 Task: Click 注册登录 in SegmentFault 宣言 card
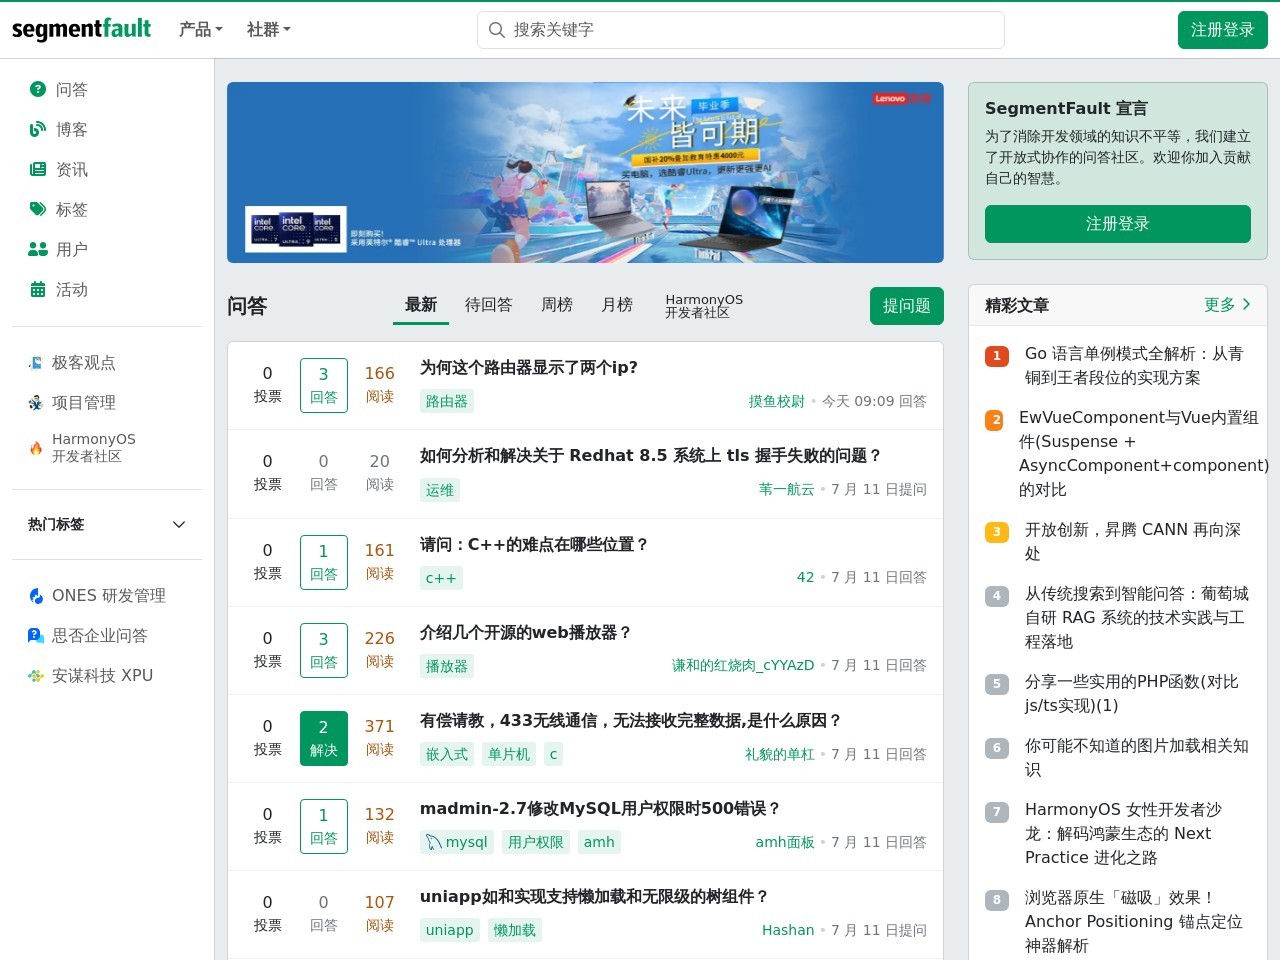(1118, 224)
